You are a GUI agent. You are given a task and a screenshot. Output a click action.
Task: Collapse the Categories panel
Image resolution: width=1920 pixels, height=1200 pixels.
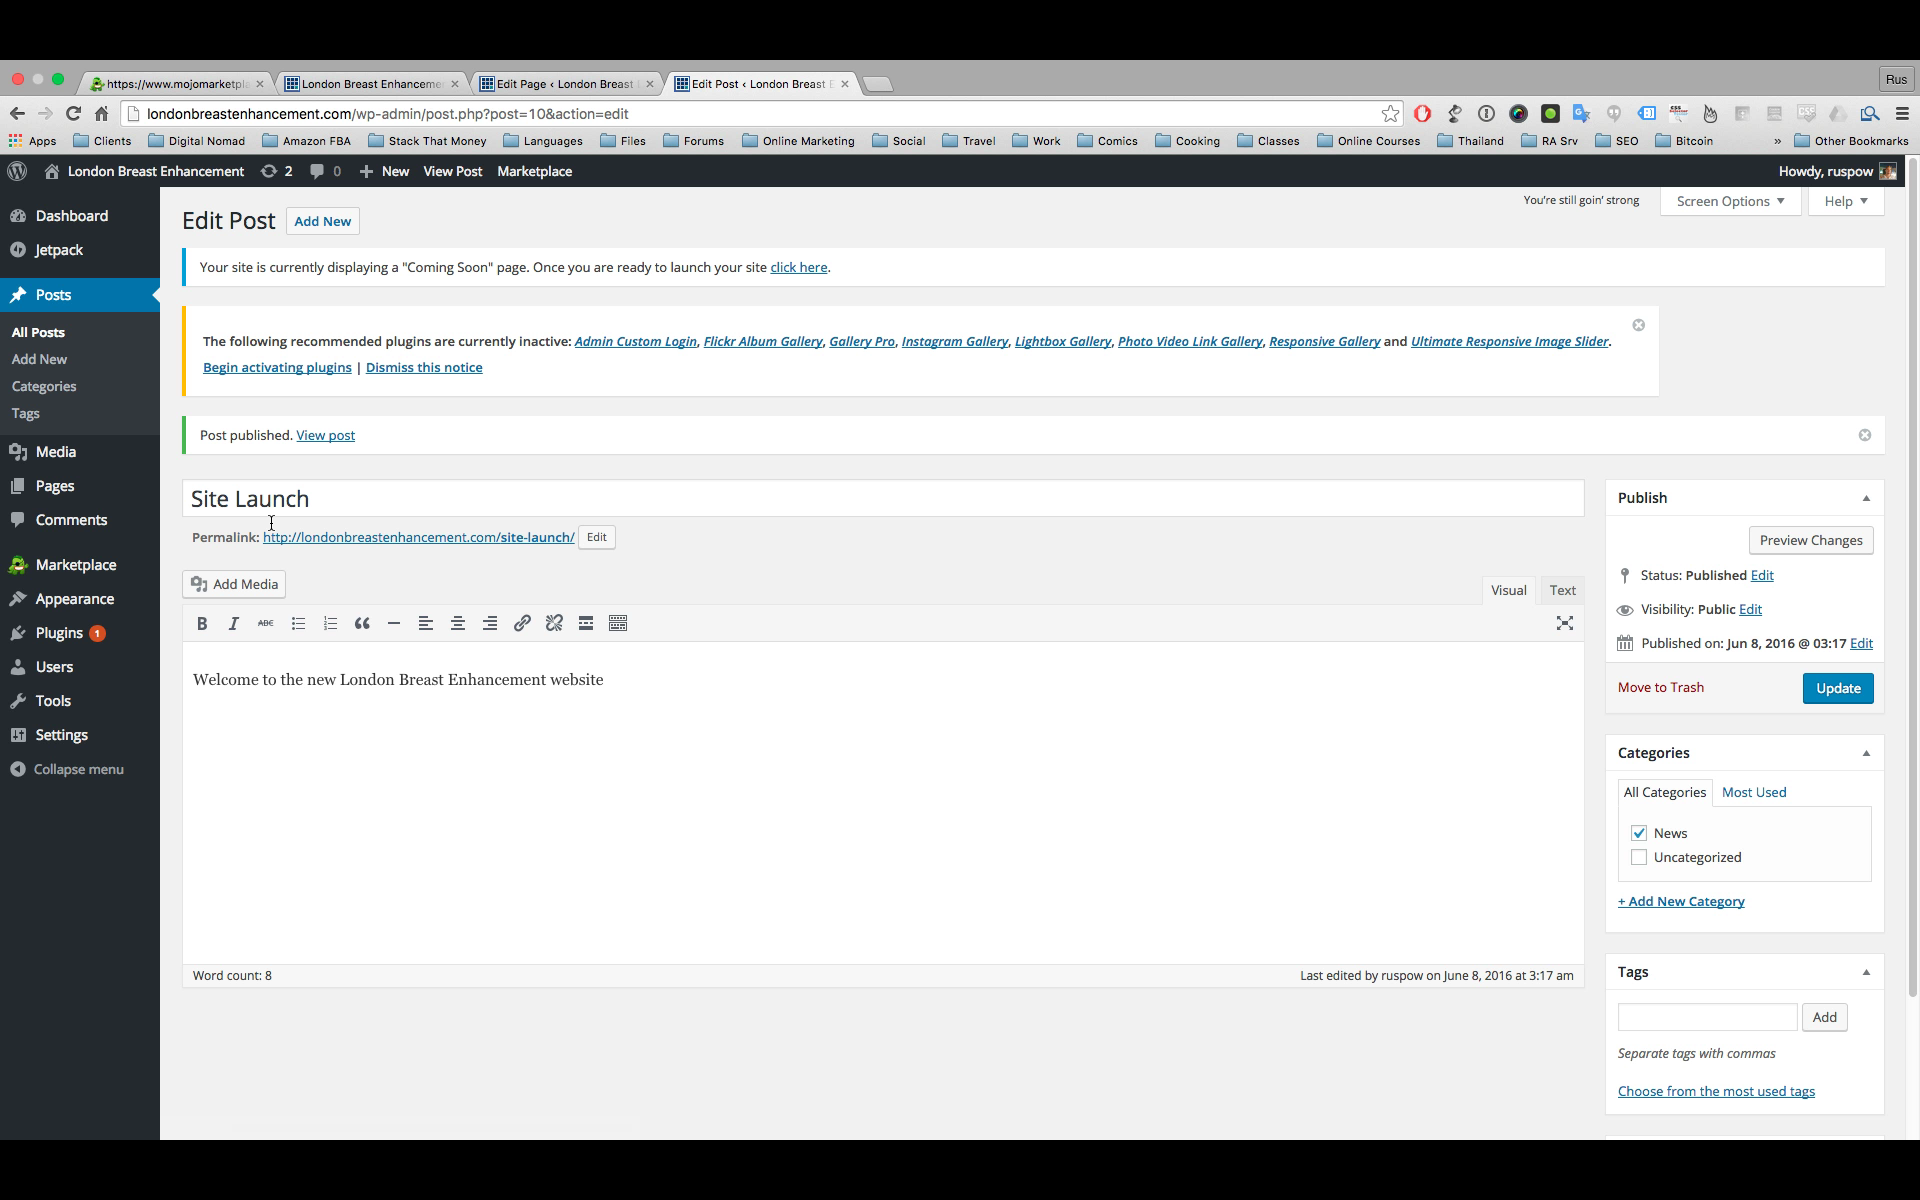tap(1866, 752)
